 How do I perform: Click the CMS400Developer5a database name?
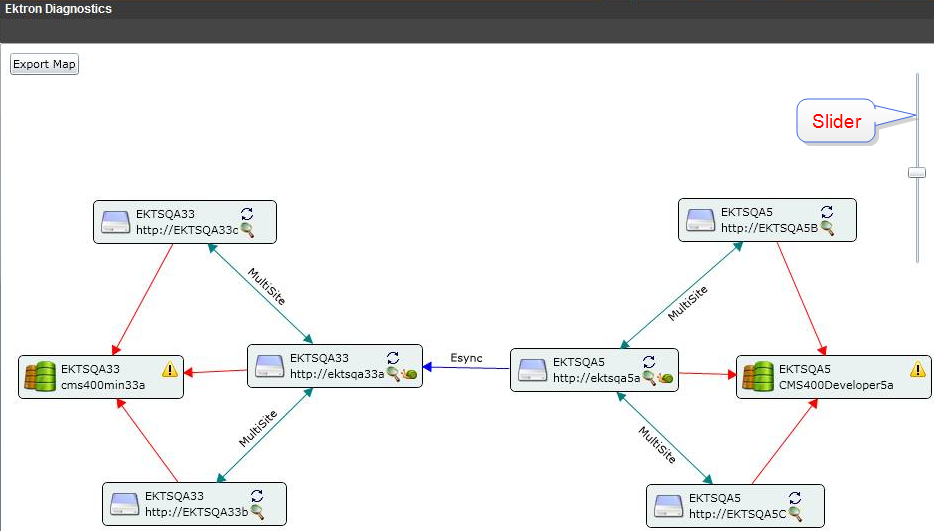[836, 385]
